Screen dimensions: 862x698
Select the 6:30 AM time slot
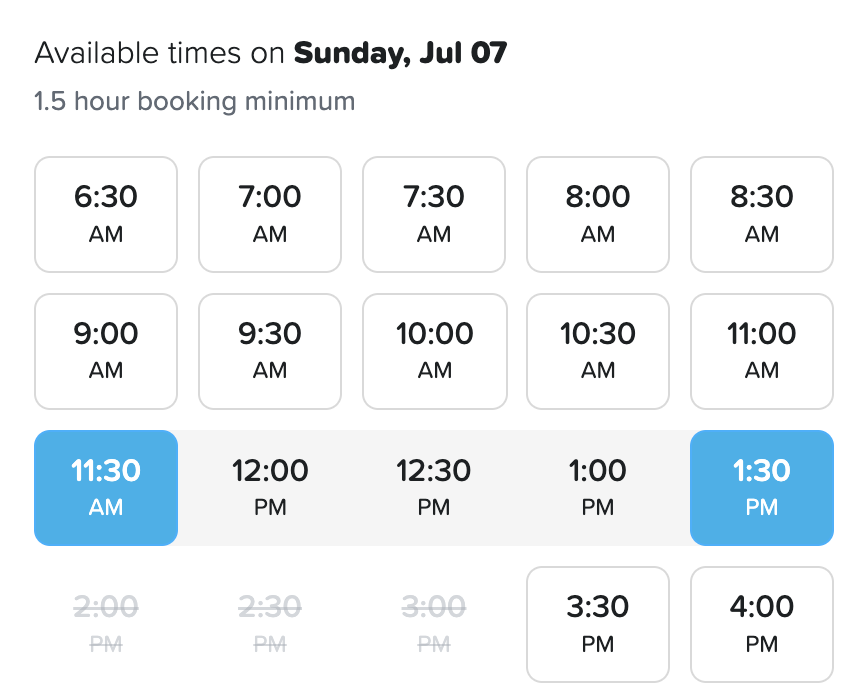click(x=106, y=214)
